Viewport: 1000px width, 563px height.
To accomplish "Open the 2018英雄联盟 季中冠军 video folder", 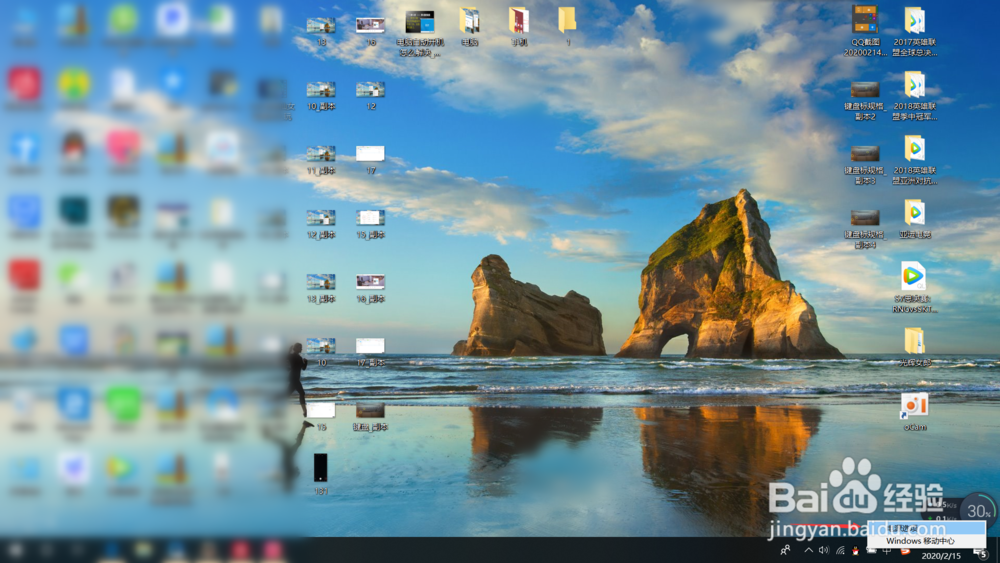I will tap(915, 96).
